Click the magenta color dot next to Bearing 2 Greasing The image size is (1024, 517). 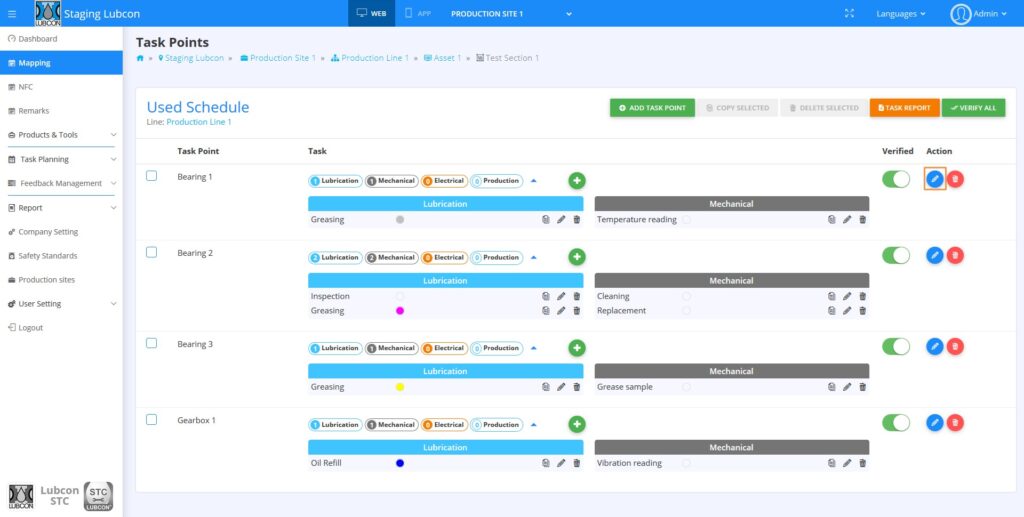[x=400, y=311]
